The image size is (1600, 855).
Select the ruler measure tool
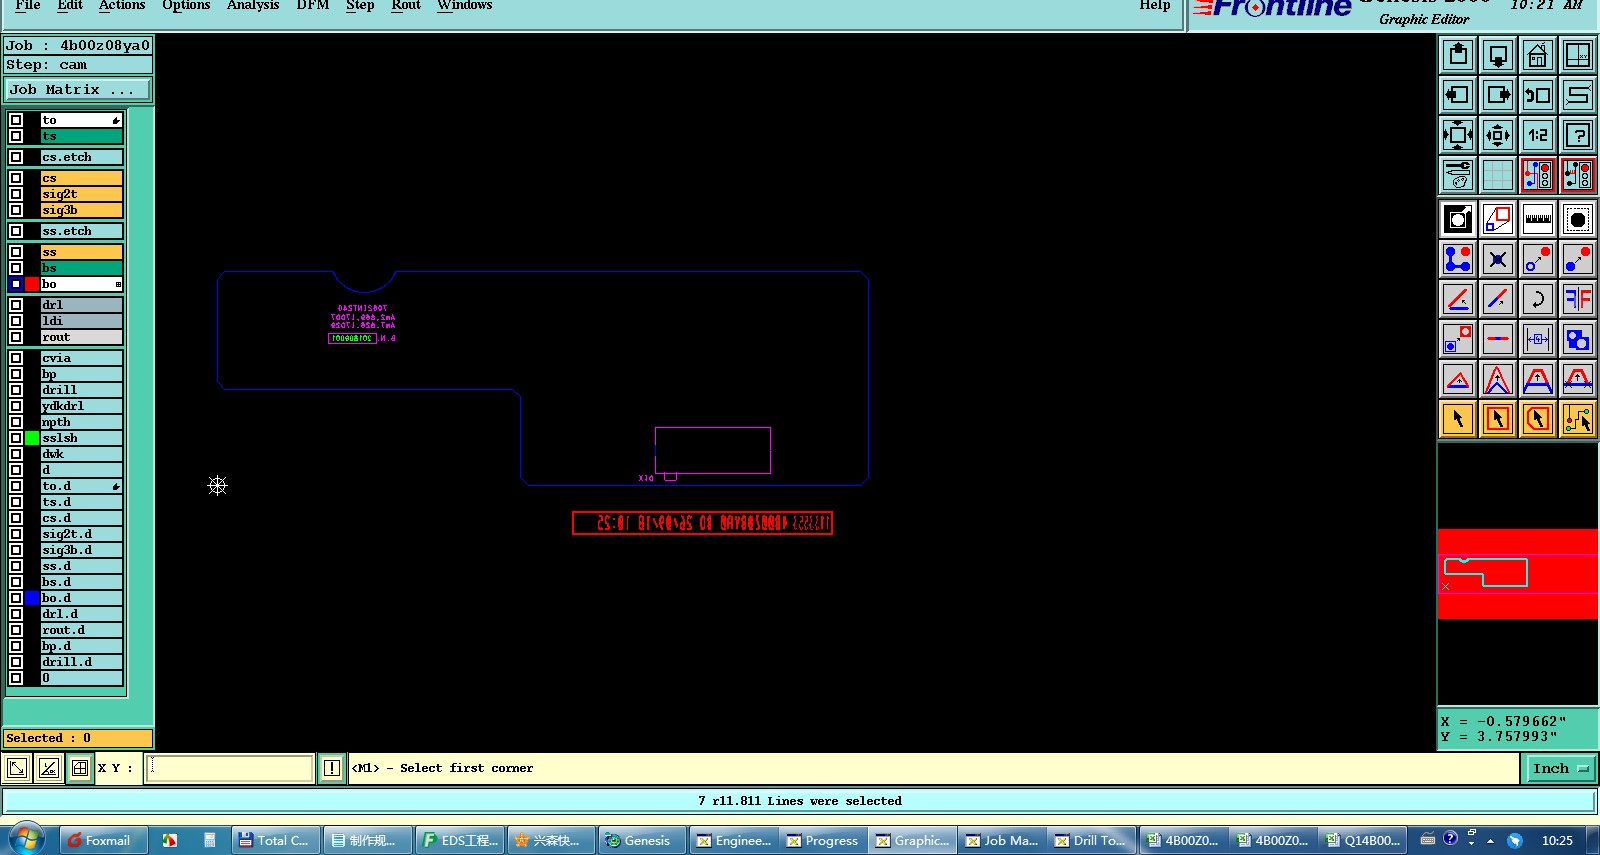[1538, 219]
